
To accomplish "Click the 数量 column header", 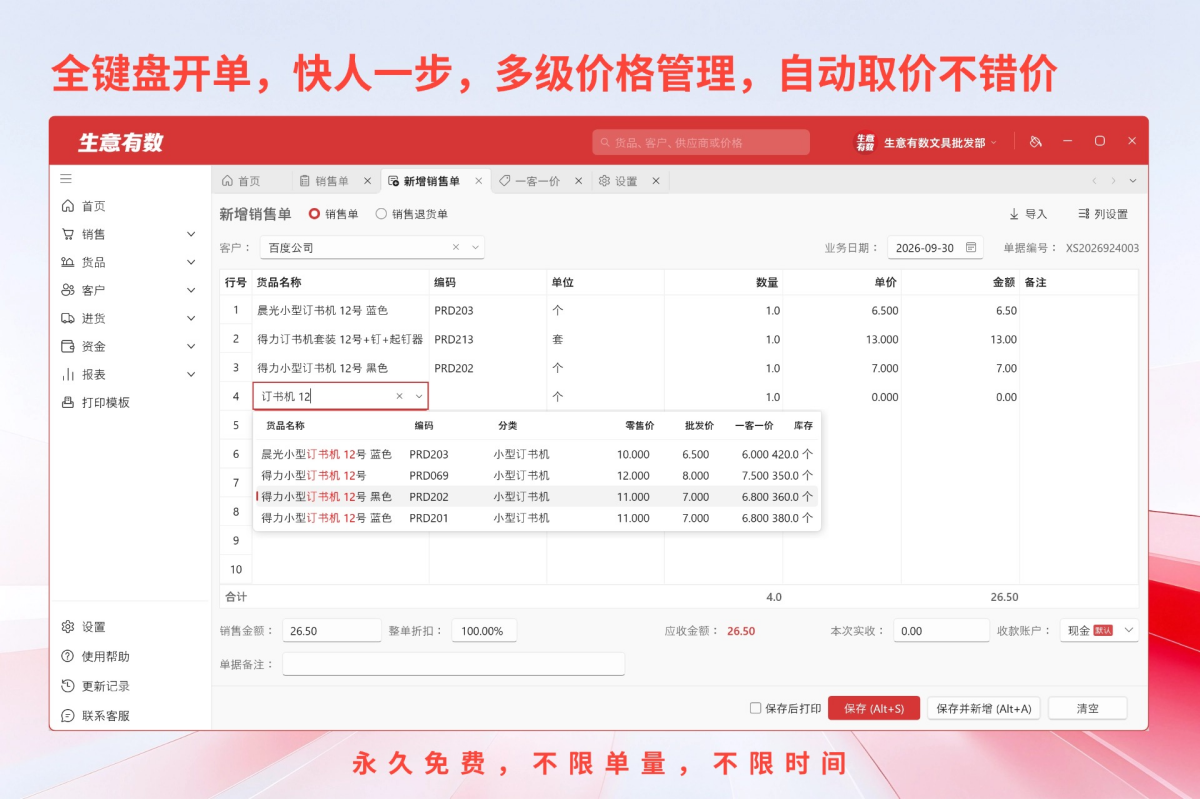I will 724,283.
